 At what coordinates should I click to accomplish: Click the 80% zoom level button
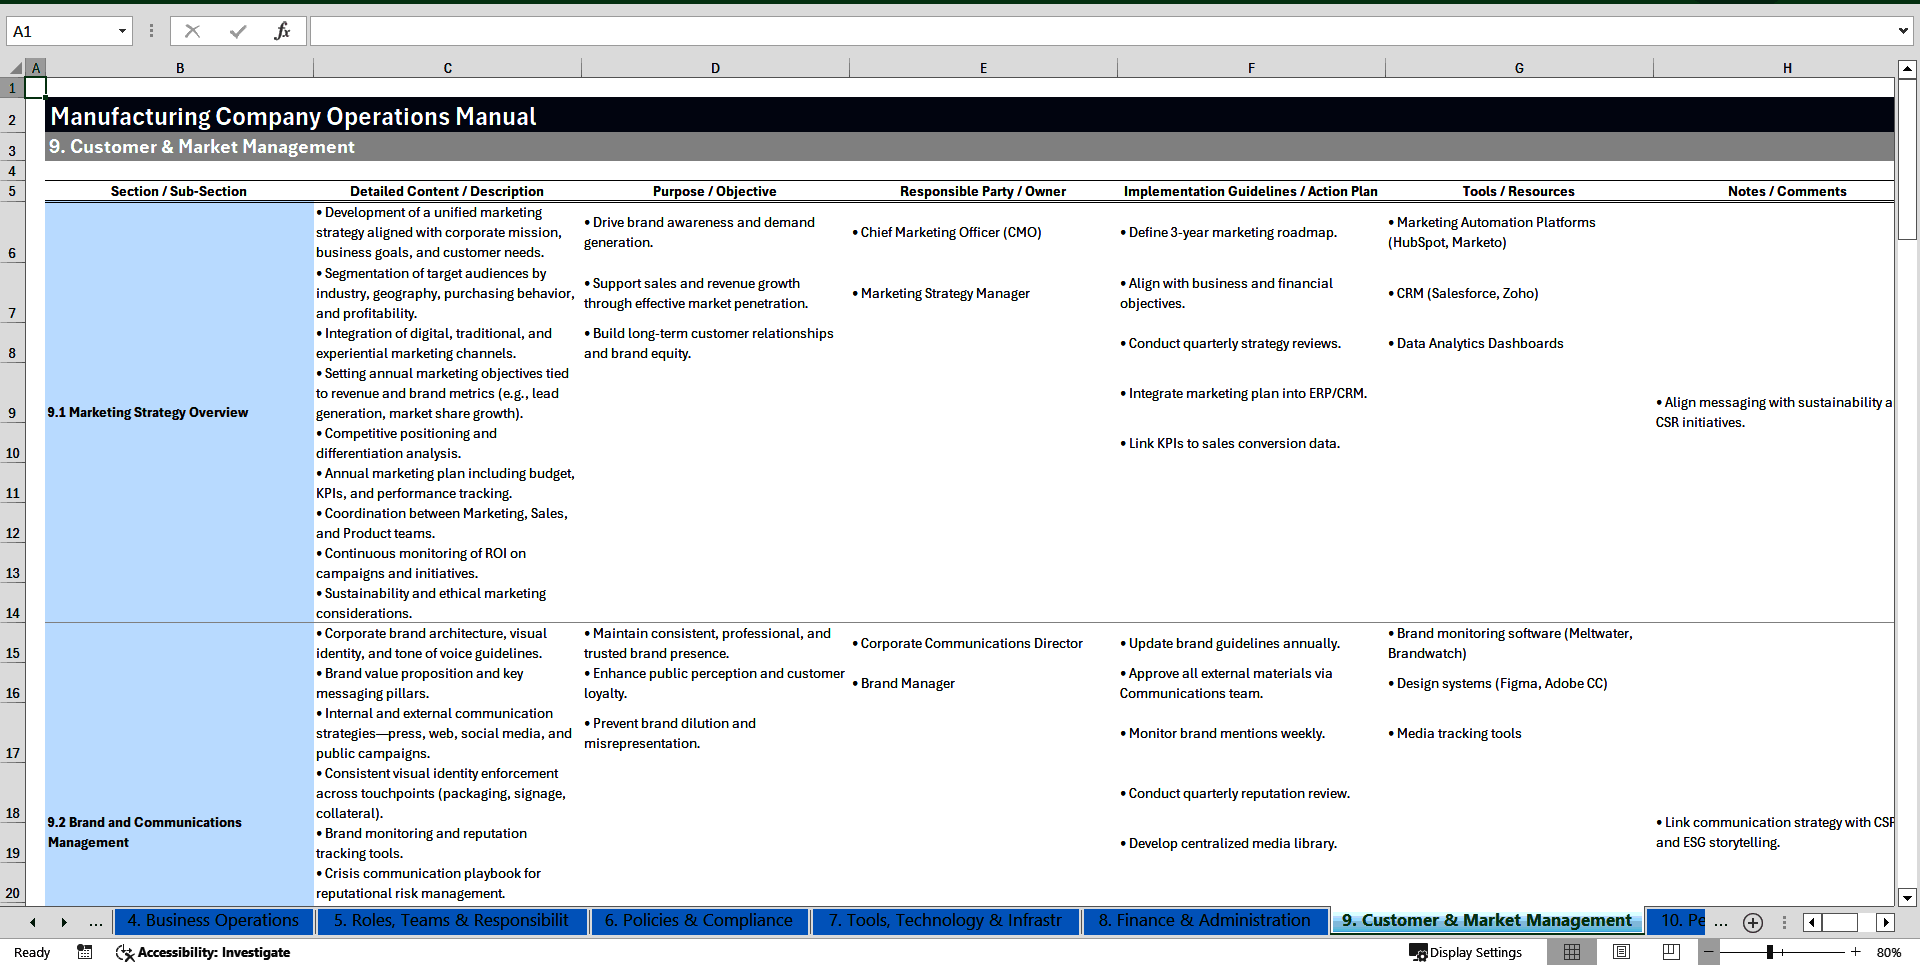click(x=1889, y=952)
